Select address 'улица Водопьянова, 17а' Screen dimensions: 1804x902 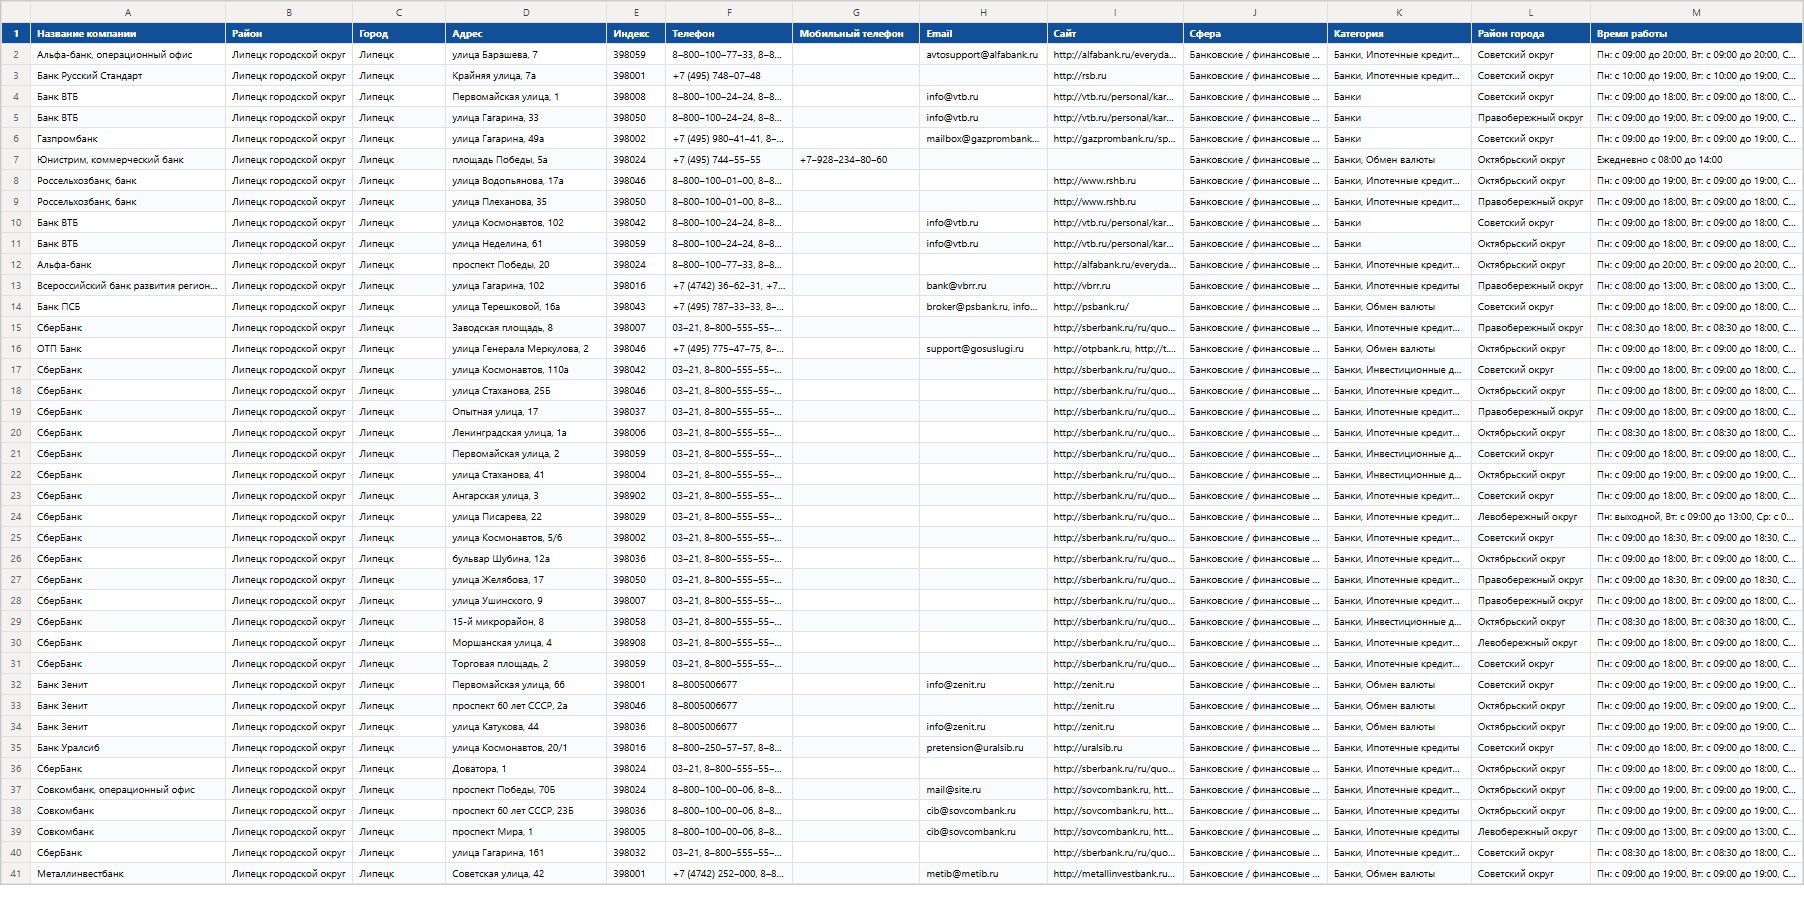tap(526, 181)
